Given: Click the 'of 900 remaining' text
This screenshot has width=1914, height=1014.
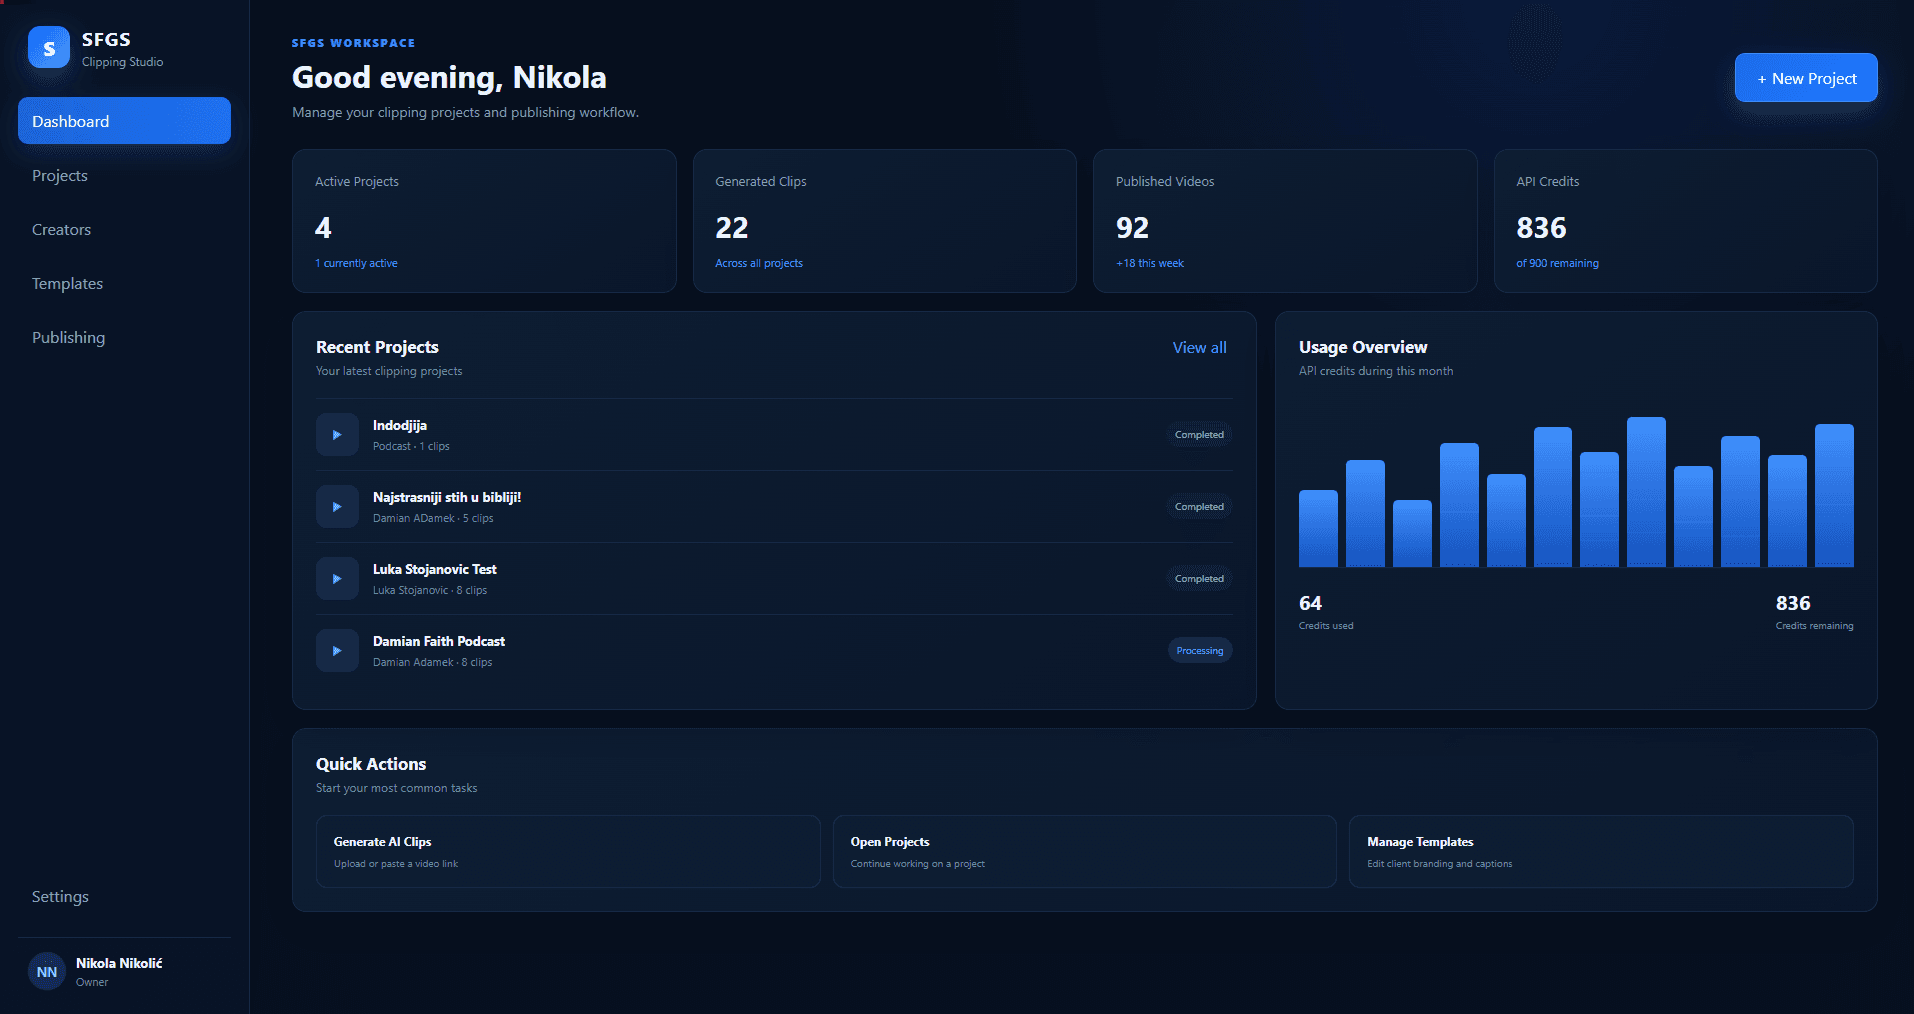Looking at the screenshot, I should (x=1557, y=263).
